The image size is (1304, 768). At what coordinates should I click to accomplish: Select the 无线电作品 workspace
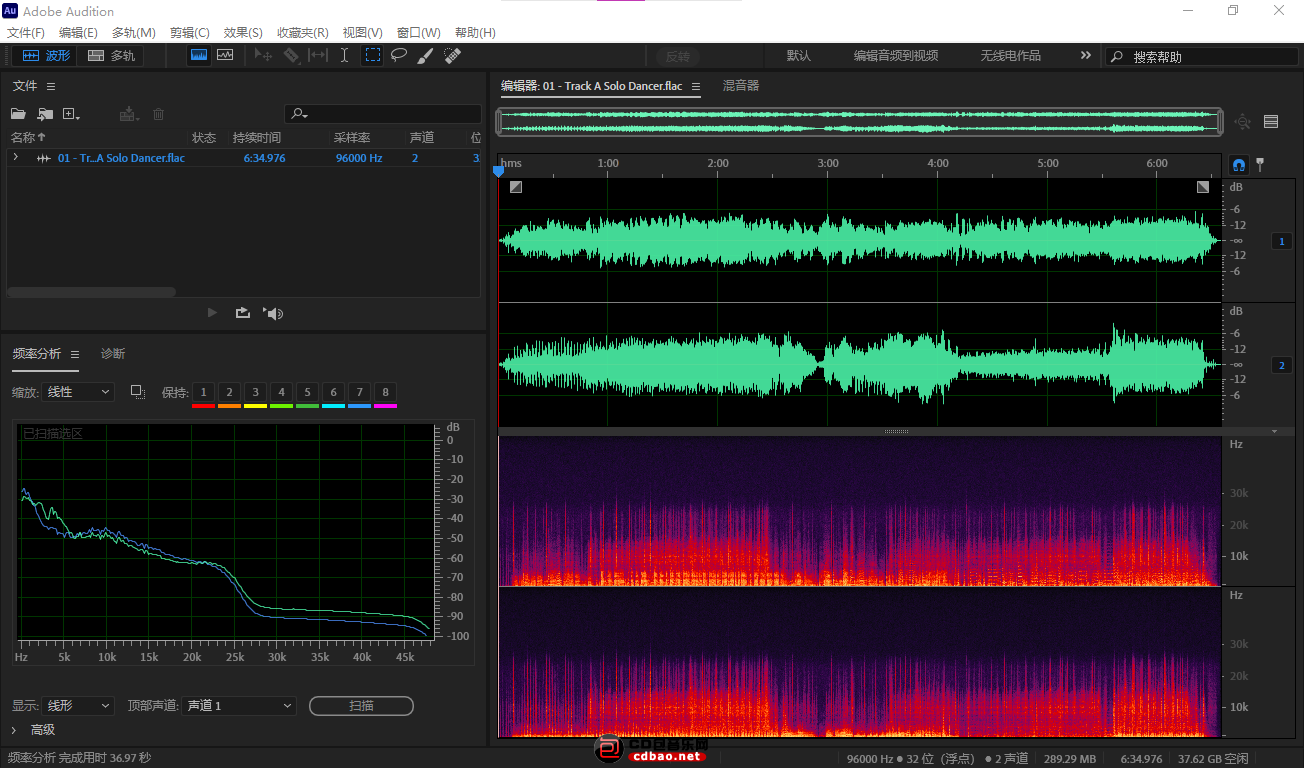click(1010, 56)
